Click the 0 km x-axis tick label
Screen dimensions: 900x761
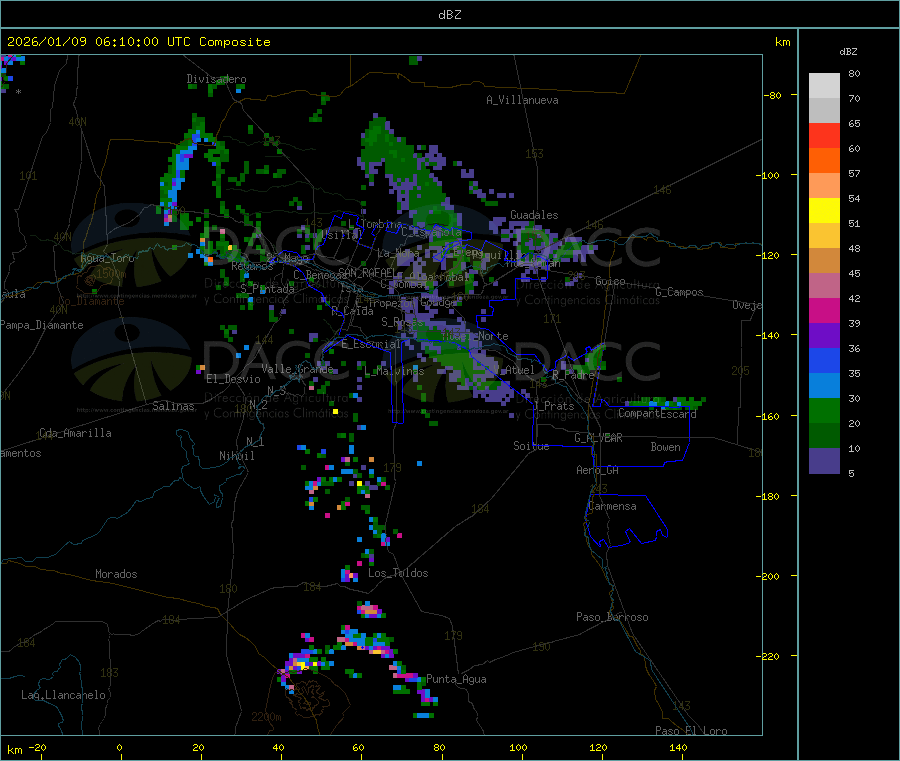(119, 747)
